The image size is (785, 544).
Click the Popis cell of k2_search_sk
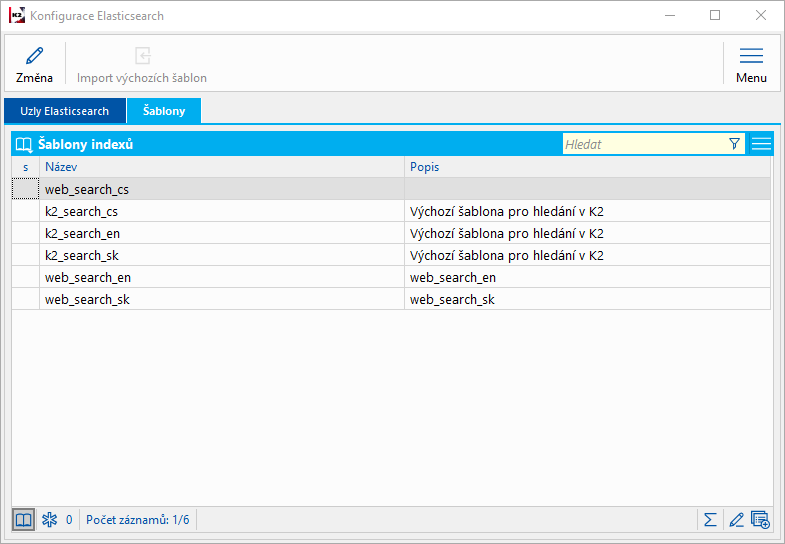click(587, 255)
